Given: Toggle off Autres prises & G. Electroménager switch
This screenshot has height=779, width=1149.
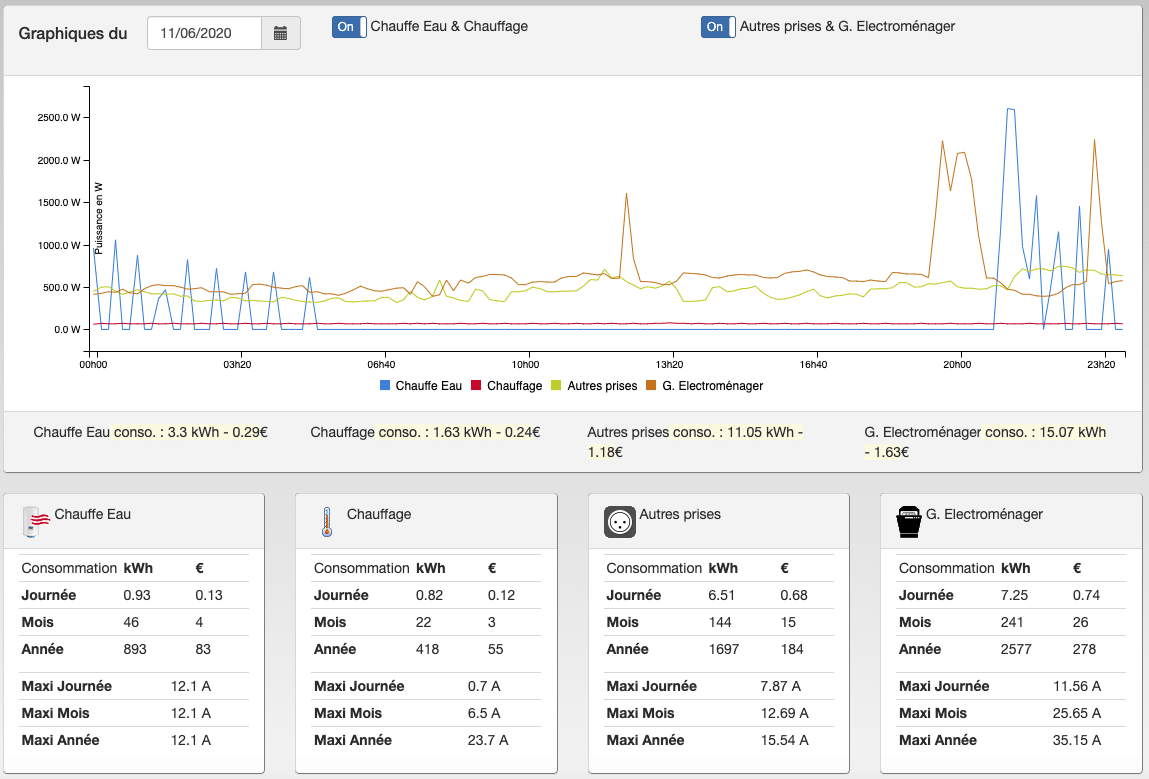Looking at the screenshot, I should click(718, 27).
